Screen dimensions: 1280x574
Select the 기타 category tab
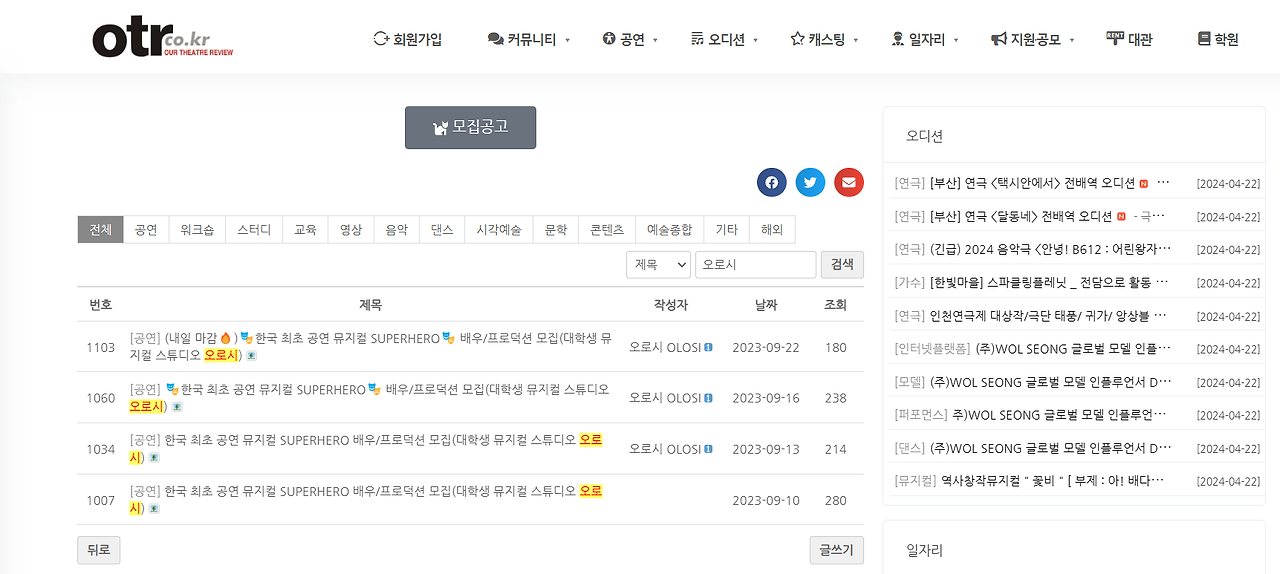[x=727, y=229]
